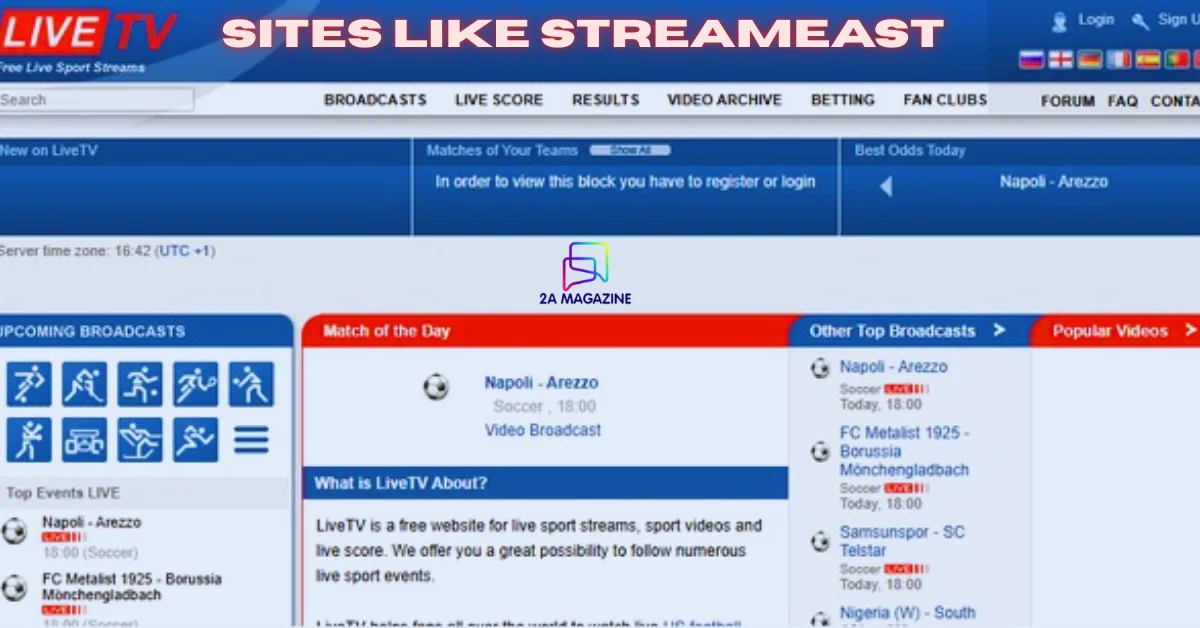Select the volleyball sport icon
1200x628 pixels.
[x=251, y=385]
